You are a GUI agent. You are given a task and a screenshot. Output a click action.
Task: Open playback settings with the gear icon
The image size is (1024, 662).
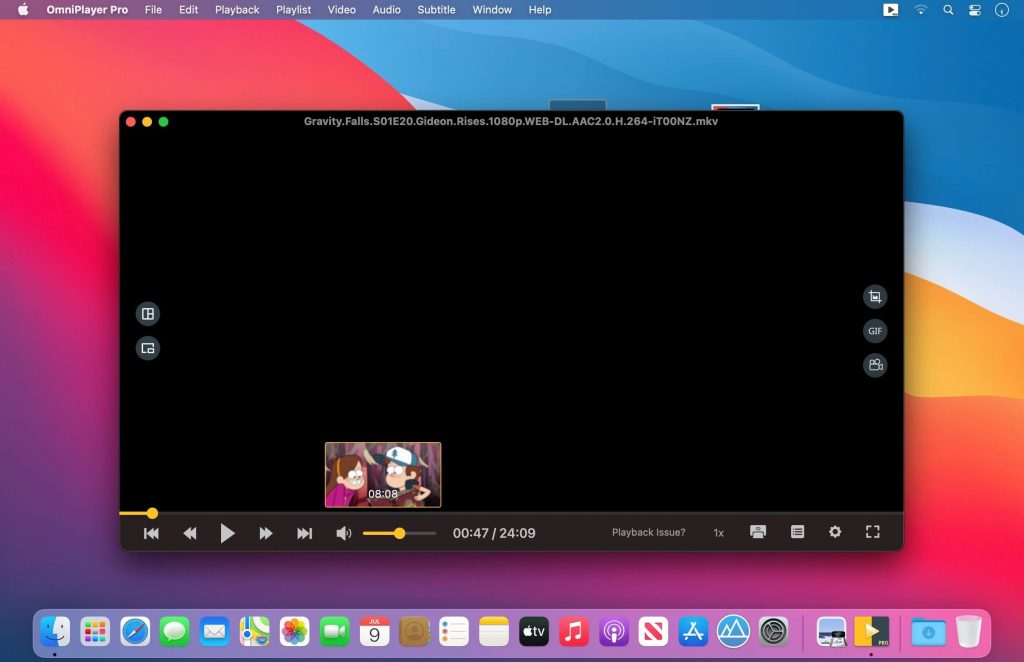(x=835, y=532)
